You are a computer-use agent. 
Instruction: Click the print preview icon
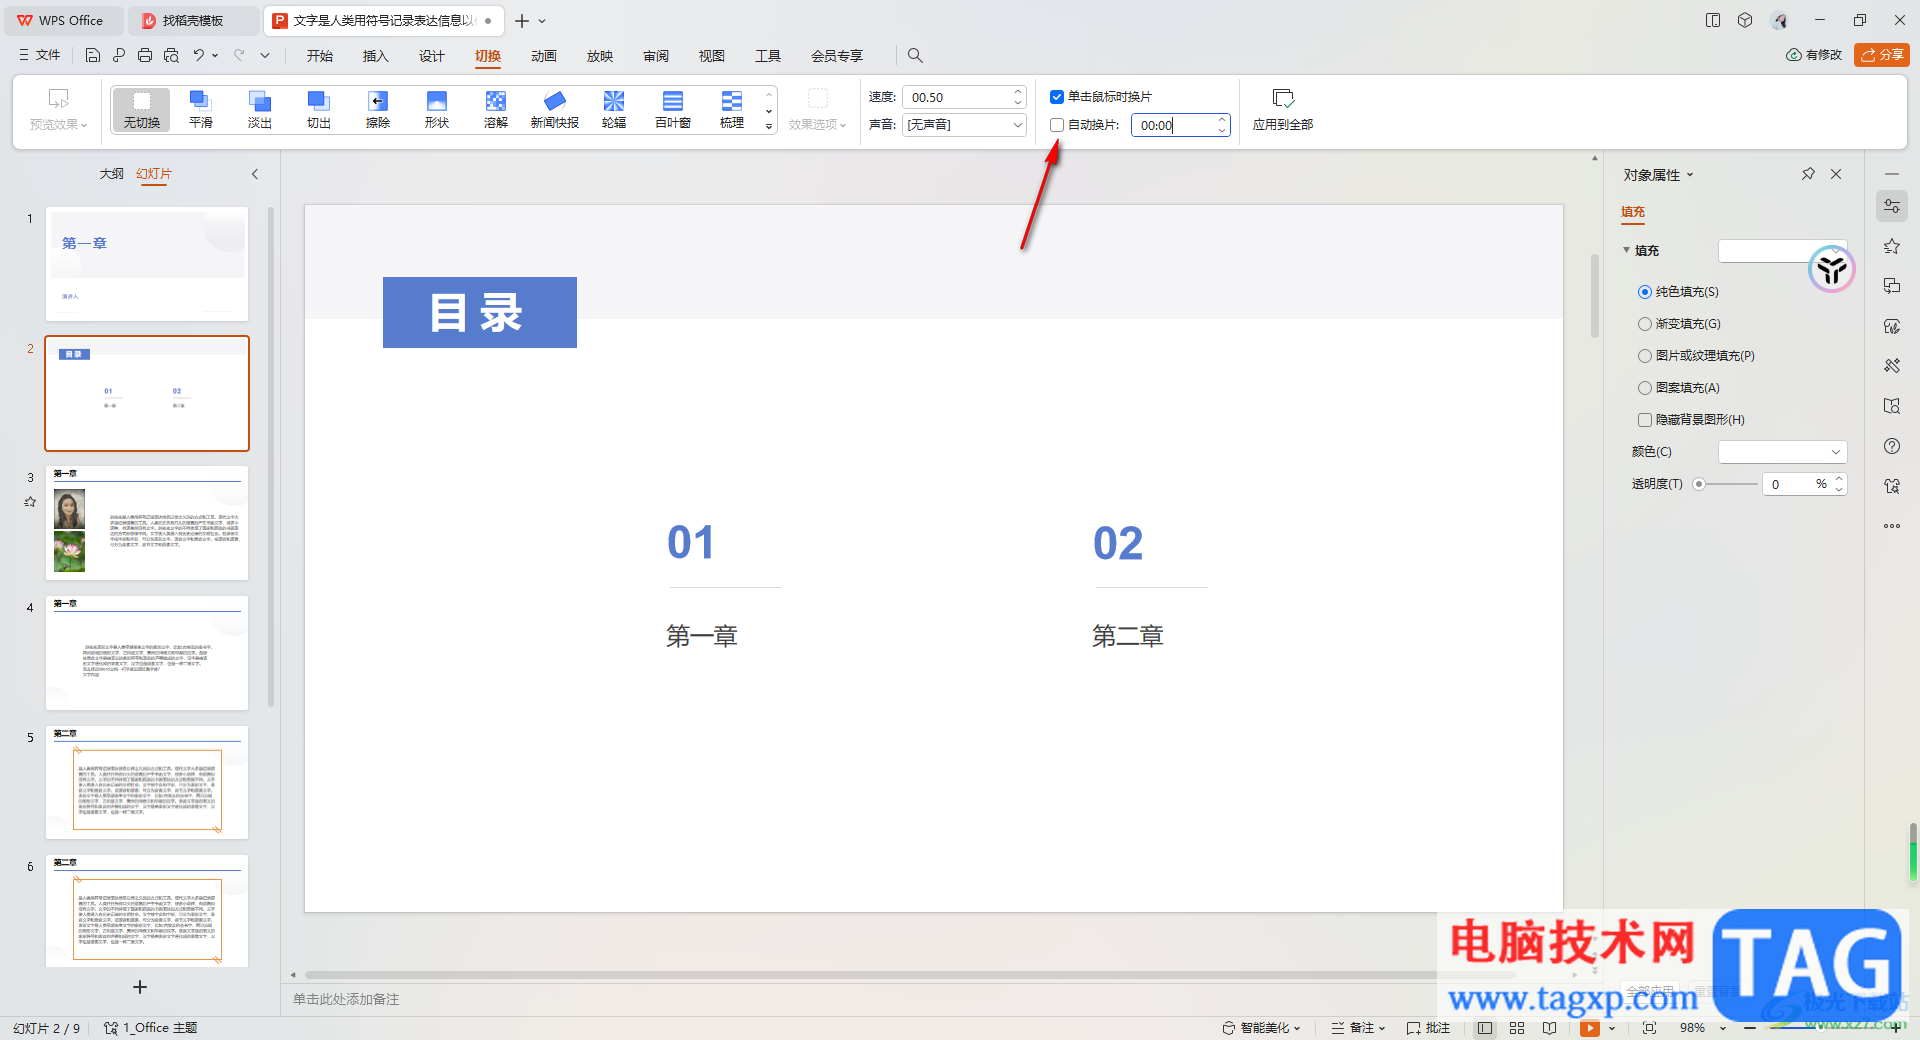click(171, 56)
